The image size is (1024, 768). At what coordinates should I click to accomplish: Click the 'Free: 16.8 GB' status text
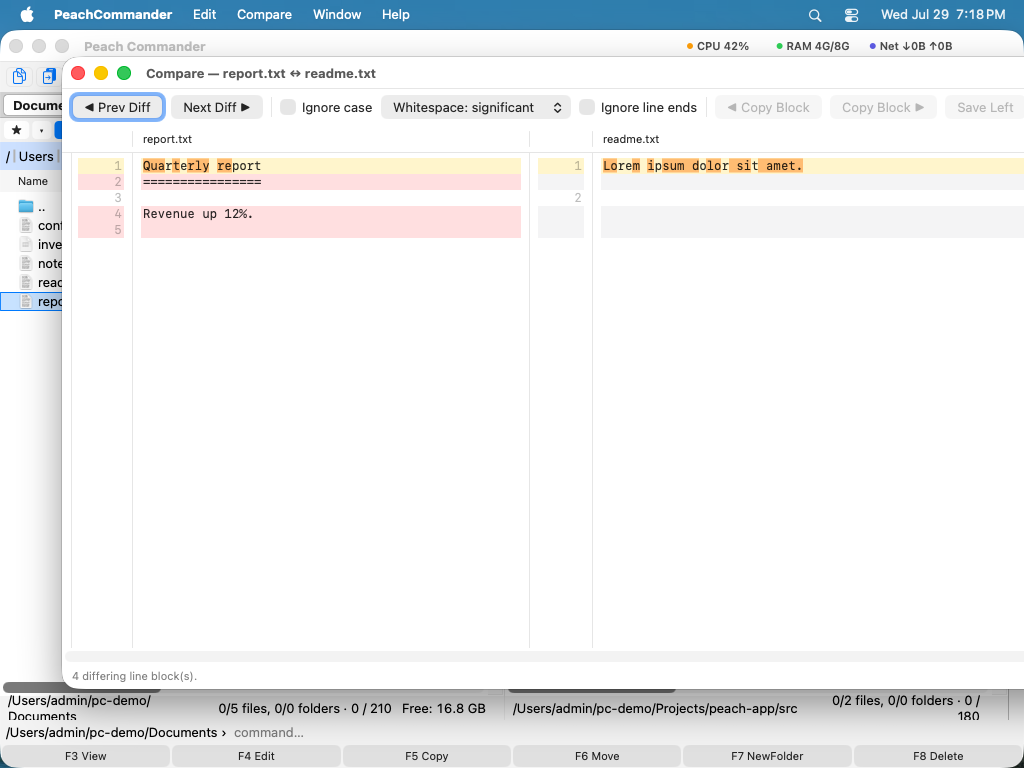coord(443,708)
